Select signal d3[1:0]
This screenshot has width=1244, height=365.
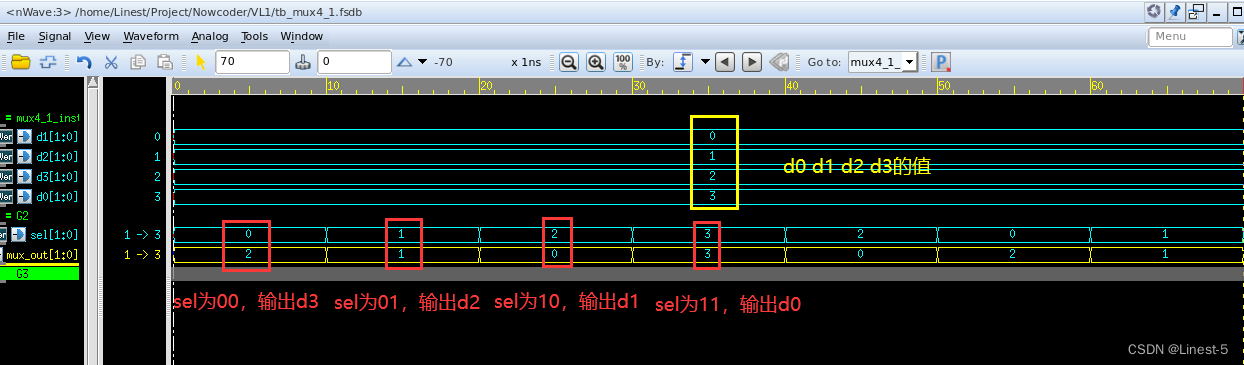tap(56, 177)
